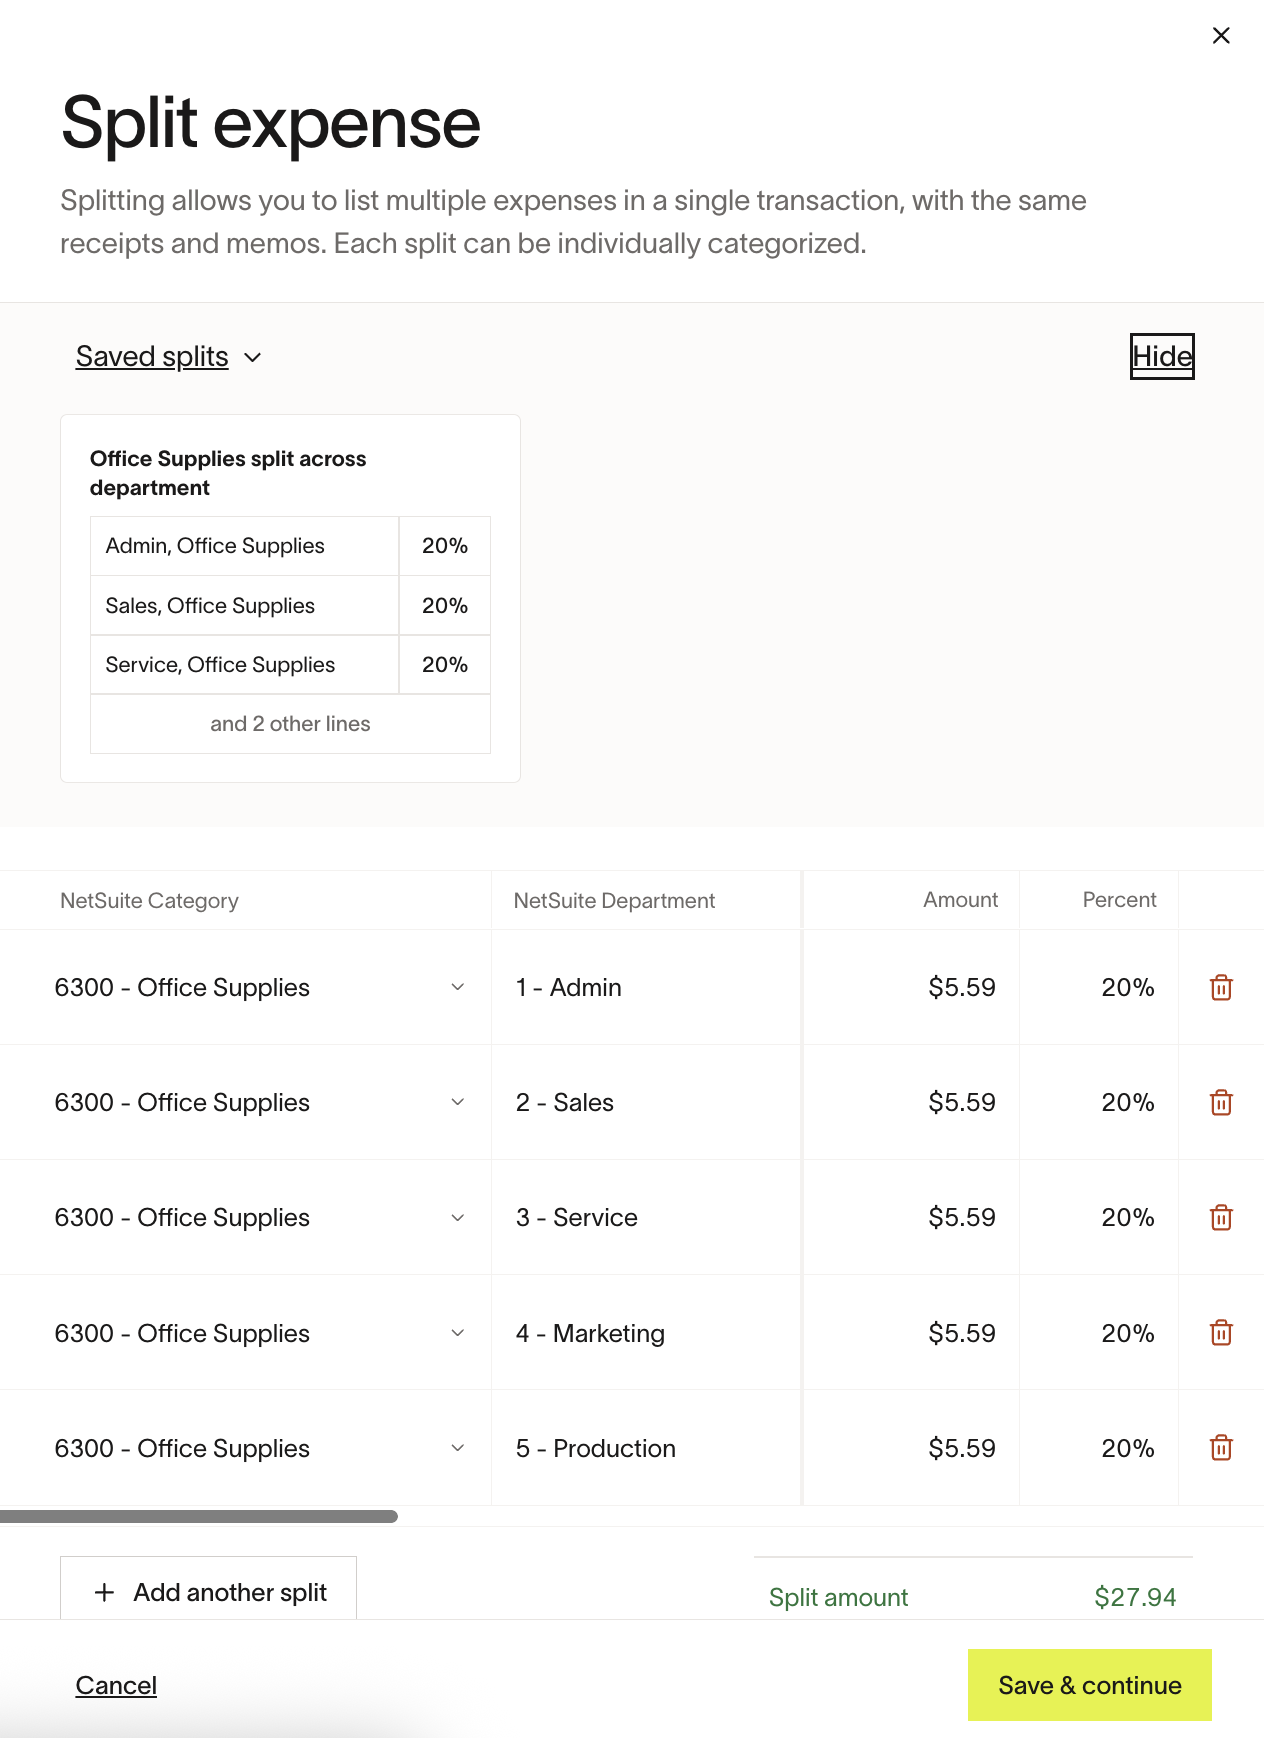The image size is (1264, 1738).
Task: Remove the Production split via trash icon
Action: [x=1221, y=1448]
